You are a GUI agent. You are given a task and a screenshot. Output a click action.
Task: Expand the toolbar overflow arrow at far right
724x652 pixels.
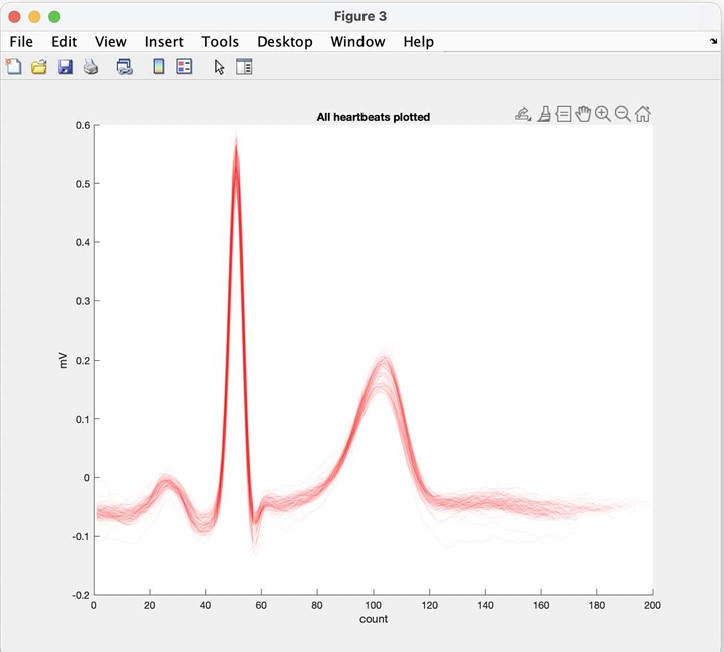coord(714,42)
